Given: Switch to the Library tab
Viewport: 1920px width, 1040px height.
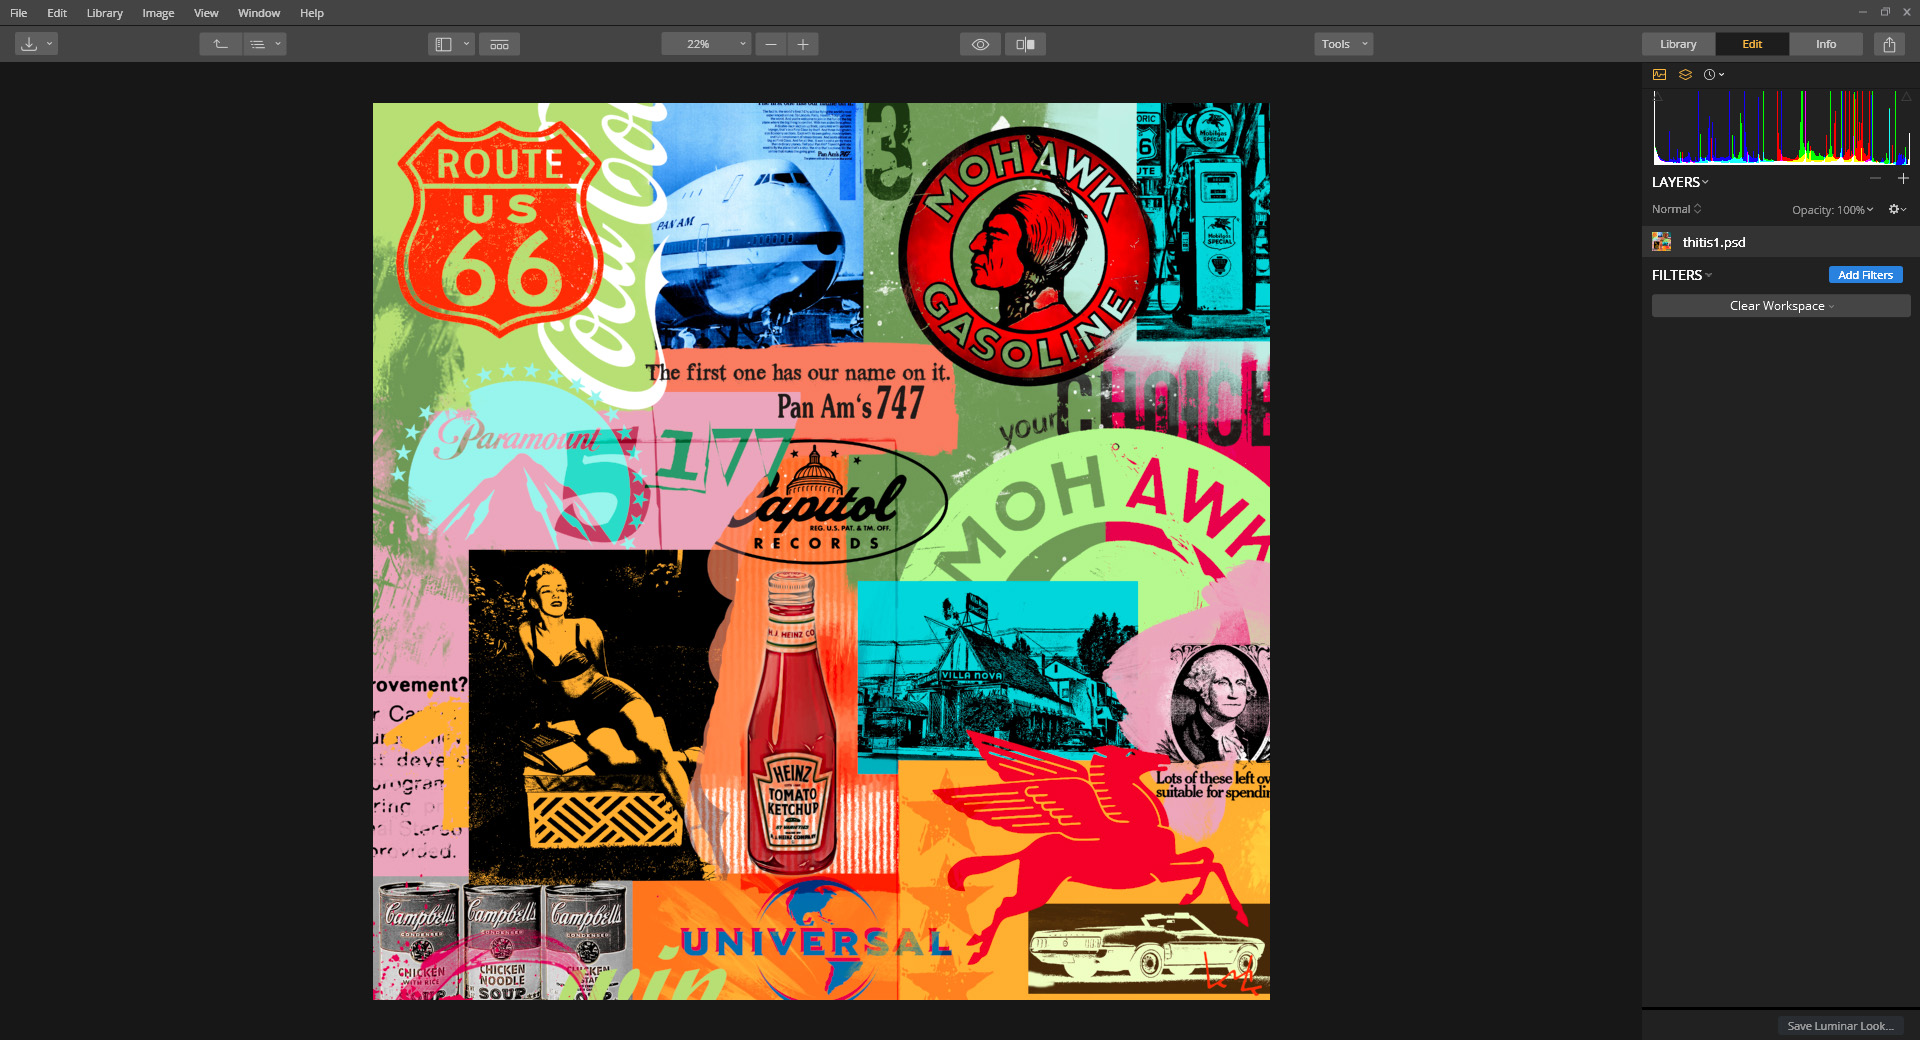Looking at the screenshot, I should click(x=1678, y=44).
